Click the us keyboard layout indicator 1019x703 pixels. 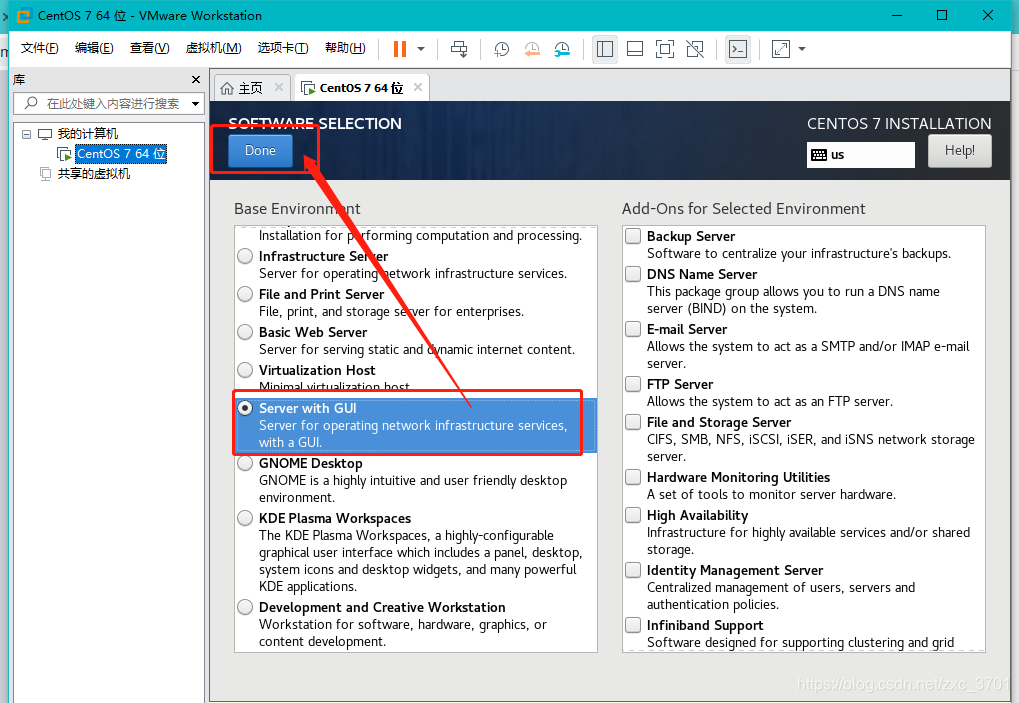pos(860,155)
